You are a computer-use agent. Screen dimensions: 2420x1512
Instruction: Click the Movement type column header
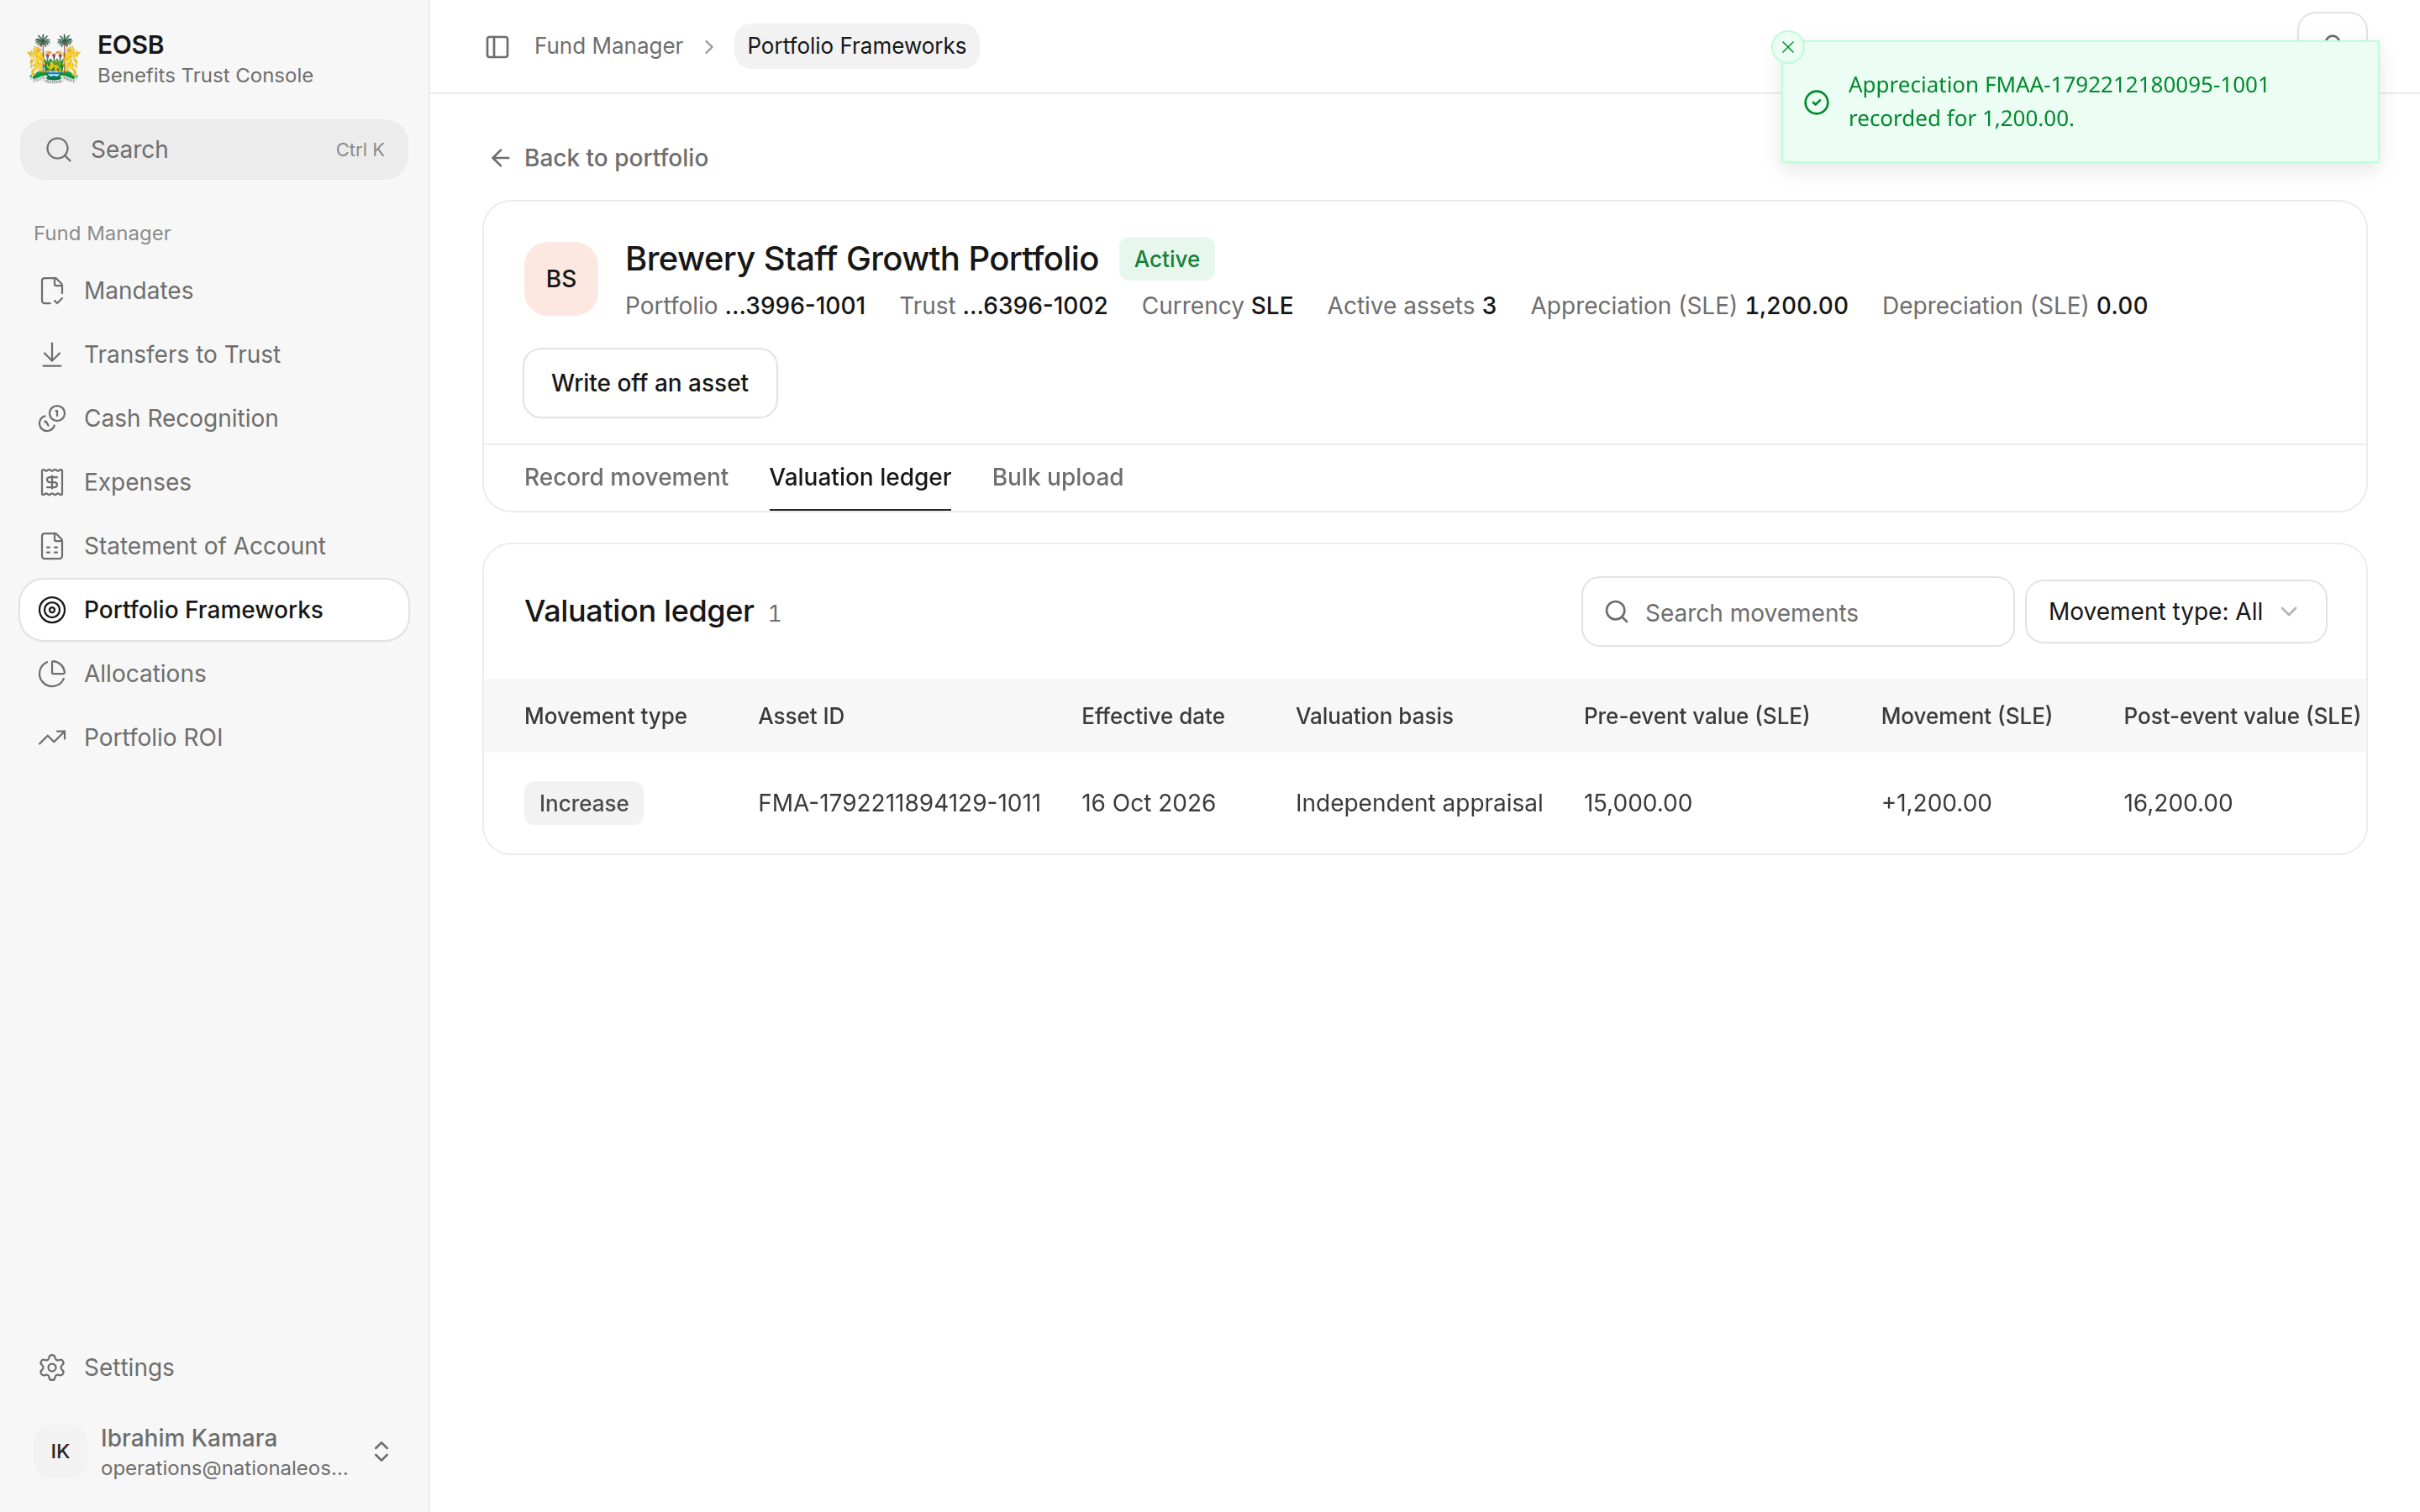pyautogui.click(x=605, y=716)
